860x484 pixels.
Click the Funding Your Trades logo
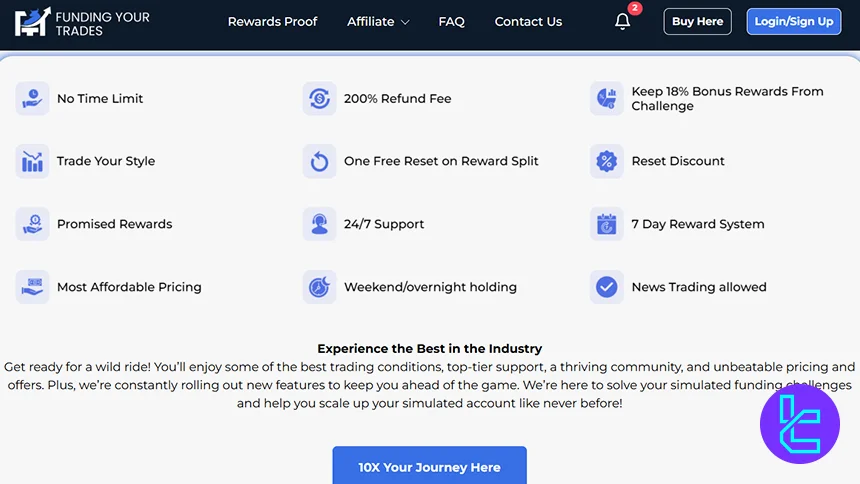[x=82, y=22]
